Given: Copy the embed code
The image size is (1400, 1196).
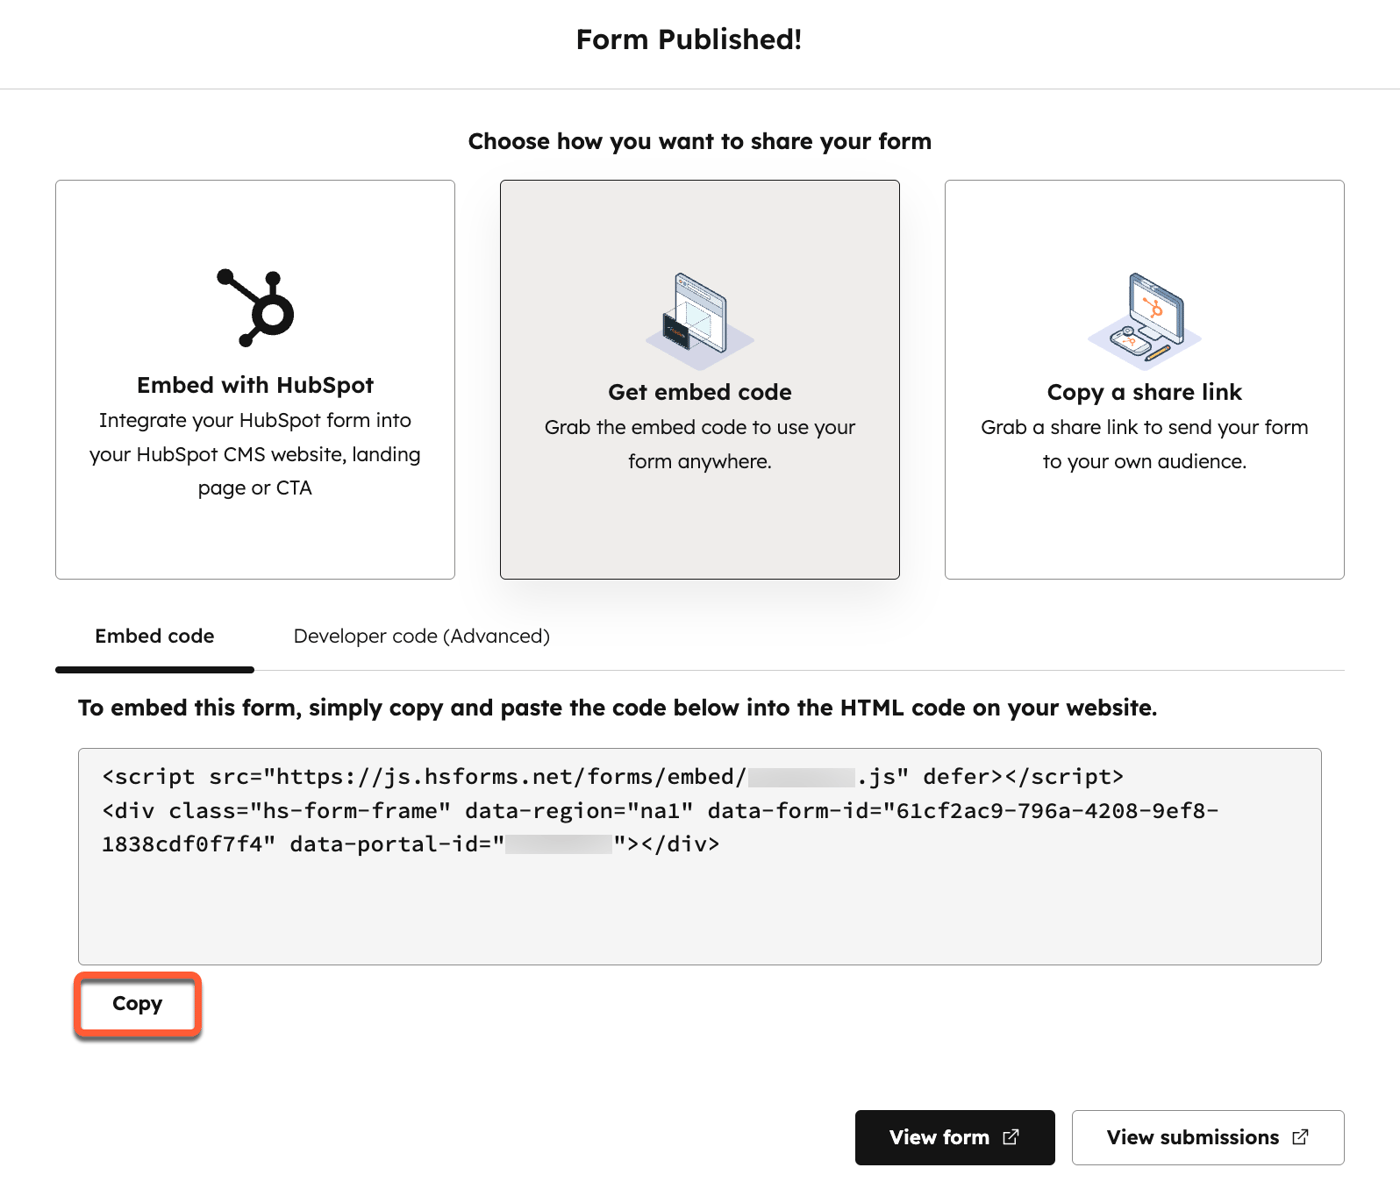Looking at the screenshot, I should point(137,1003).
